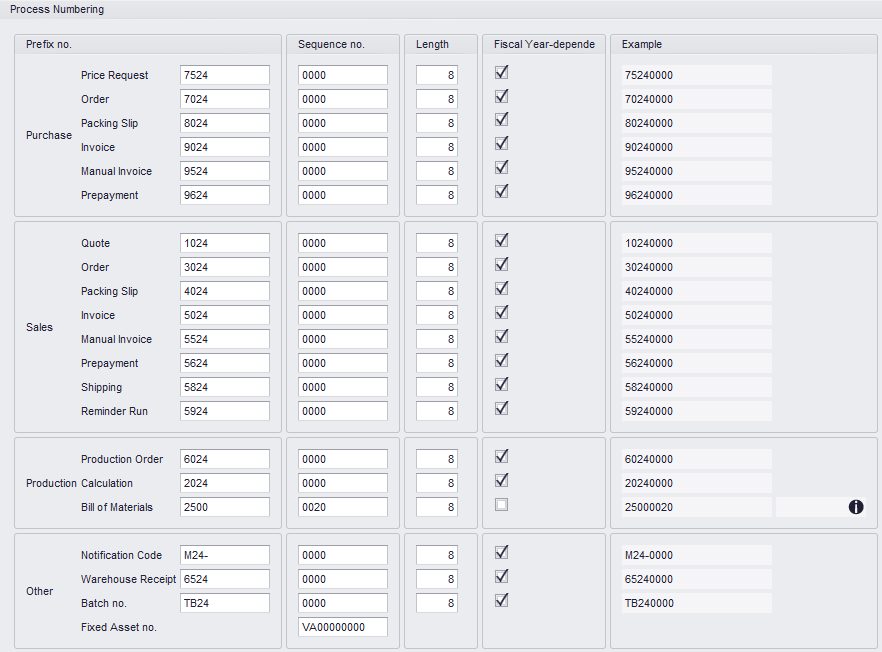The width and height of the screenshot is (882, 652).
Task: Toggle fiscal year checkbox for Sales Quote
Action: pos(502,241)
